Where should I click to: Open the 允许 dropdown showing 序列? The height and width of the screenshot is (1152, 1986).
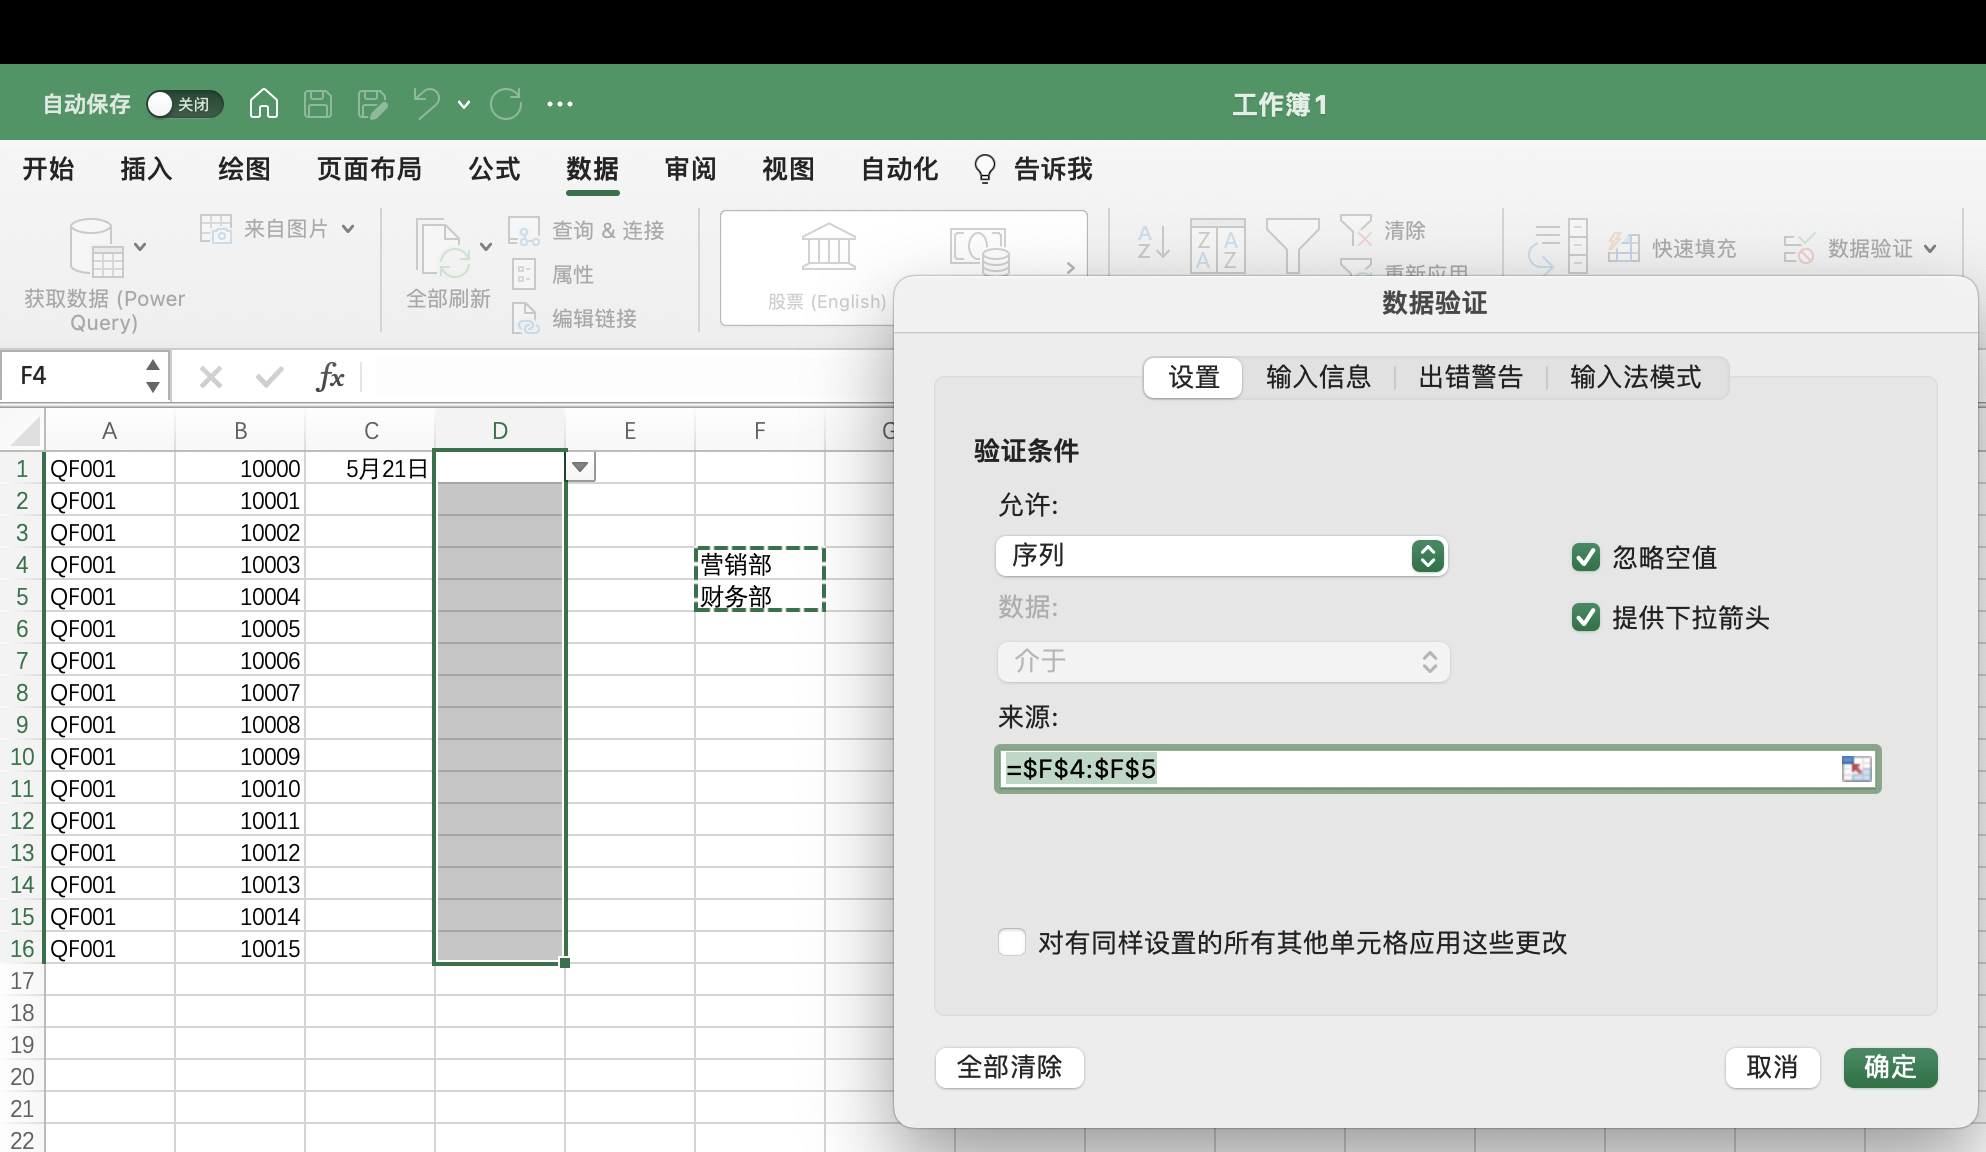tap(1222, 555)
